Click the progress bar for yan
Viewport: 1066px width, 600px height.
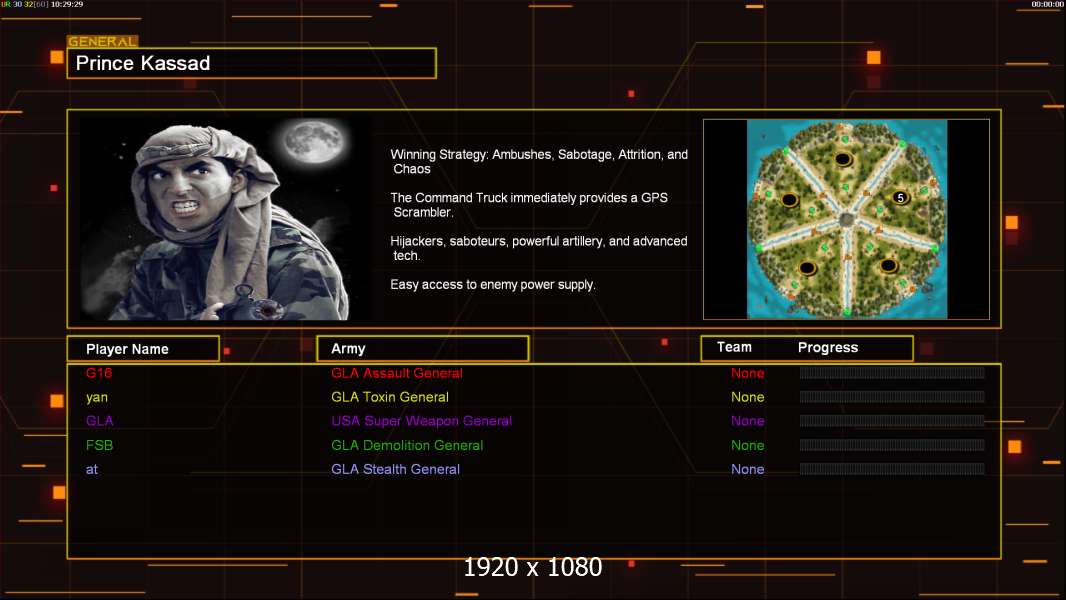point(892,397)
